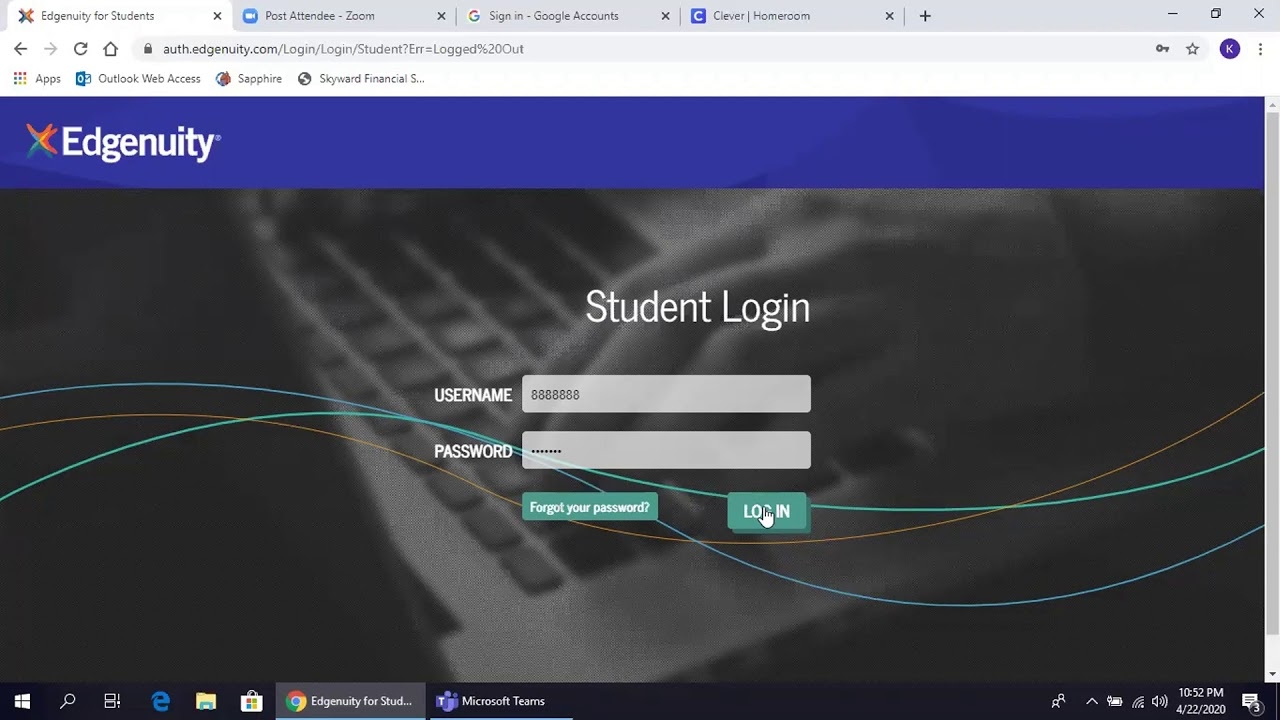Open the Chrome three-dot menu
Image resolution: width=1280 pixels, height=720 pixels.
(1259, 49)
